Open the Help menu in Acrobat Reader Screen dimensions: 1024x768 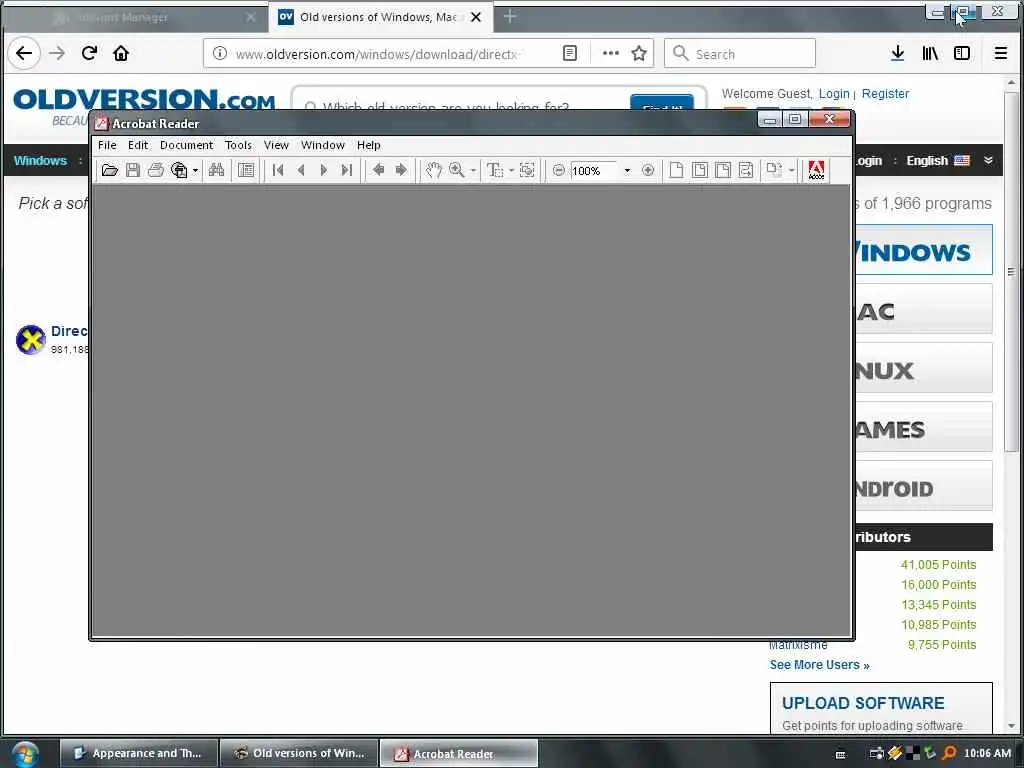(x=368, y=145)
